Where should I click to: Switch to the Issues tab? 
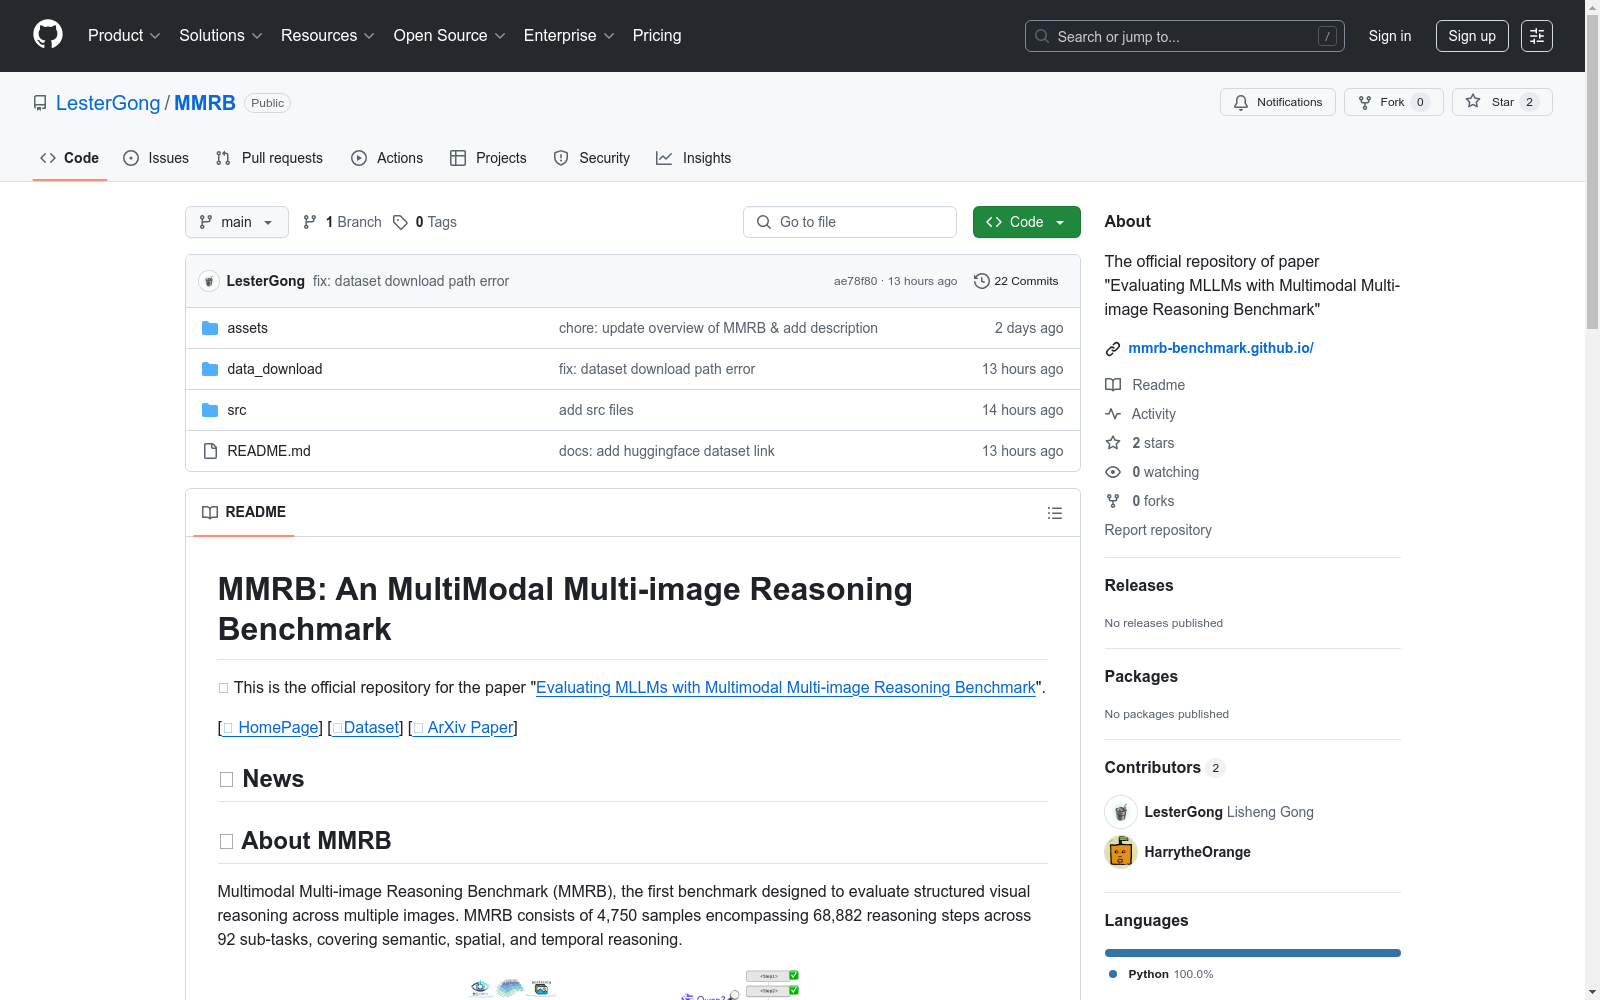[x=156, y=158]
